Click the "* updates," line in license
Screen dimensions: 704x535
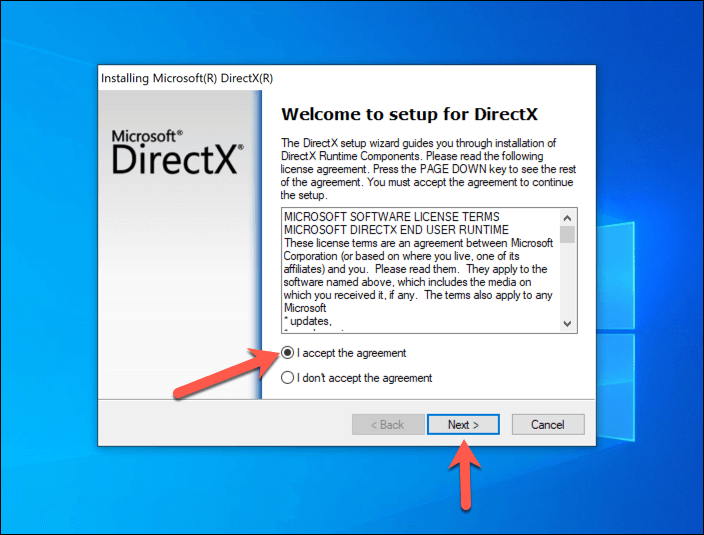coord(308,321)
